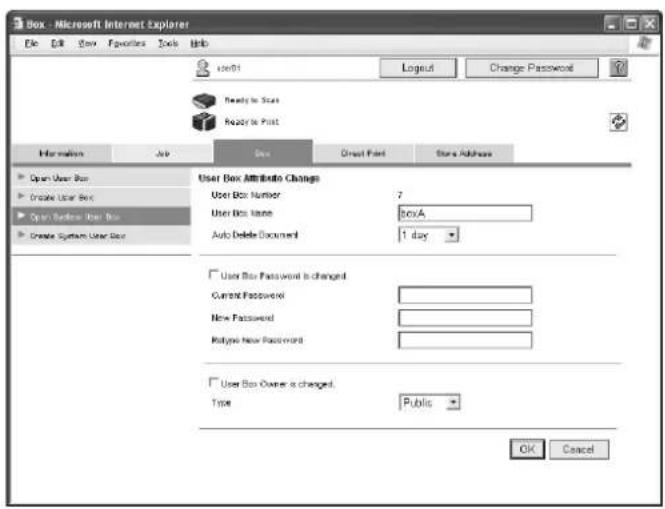Enable User Box Owner is changed checkbox
The image size is (665, 509).
213,383
